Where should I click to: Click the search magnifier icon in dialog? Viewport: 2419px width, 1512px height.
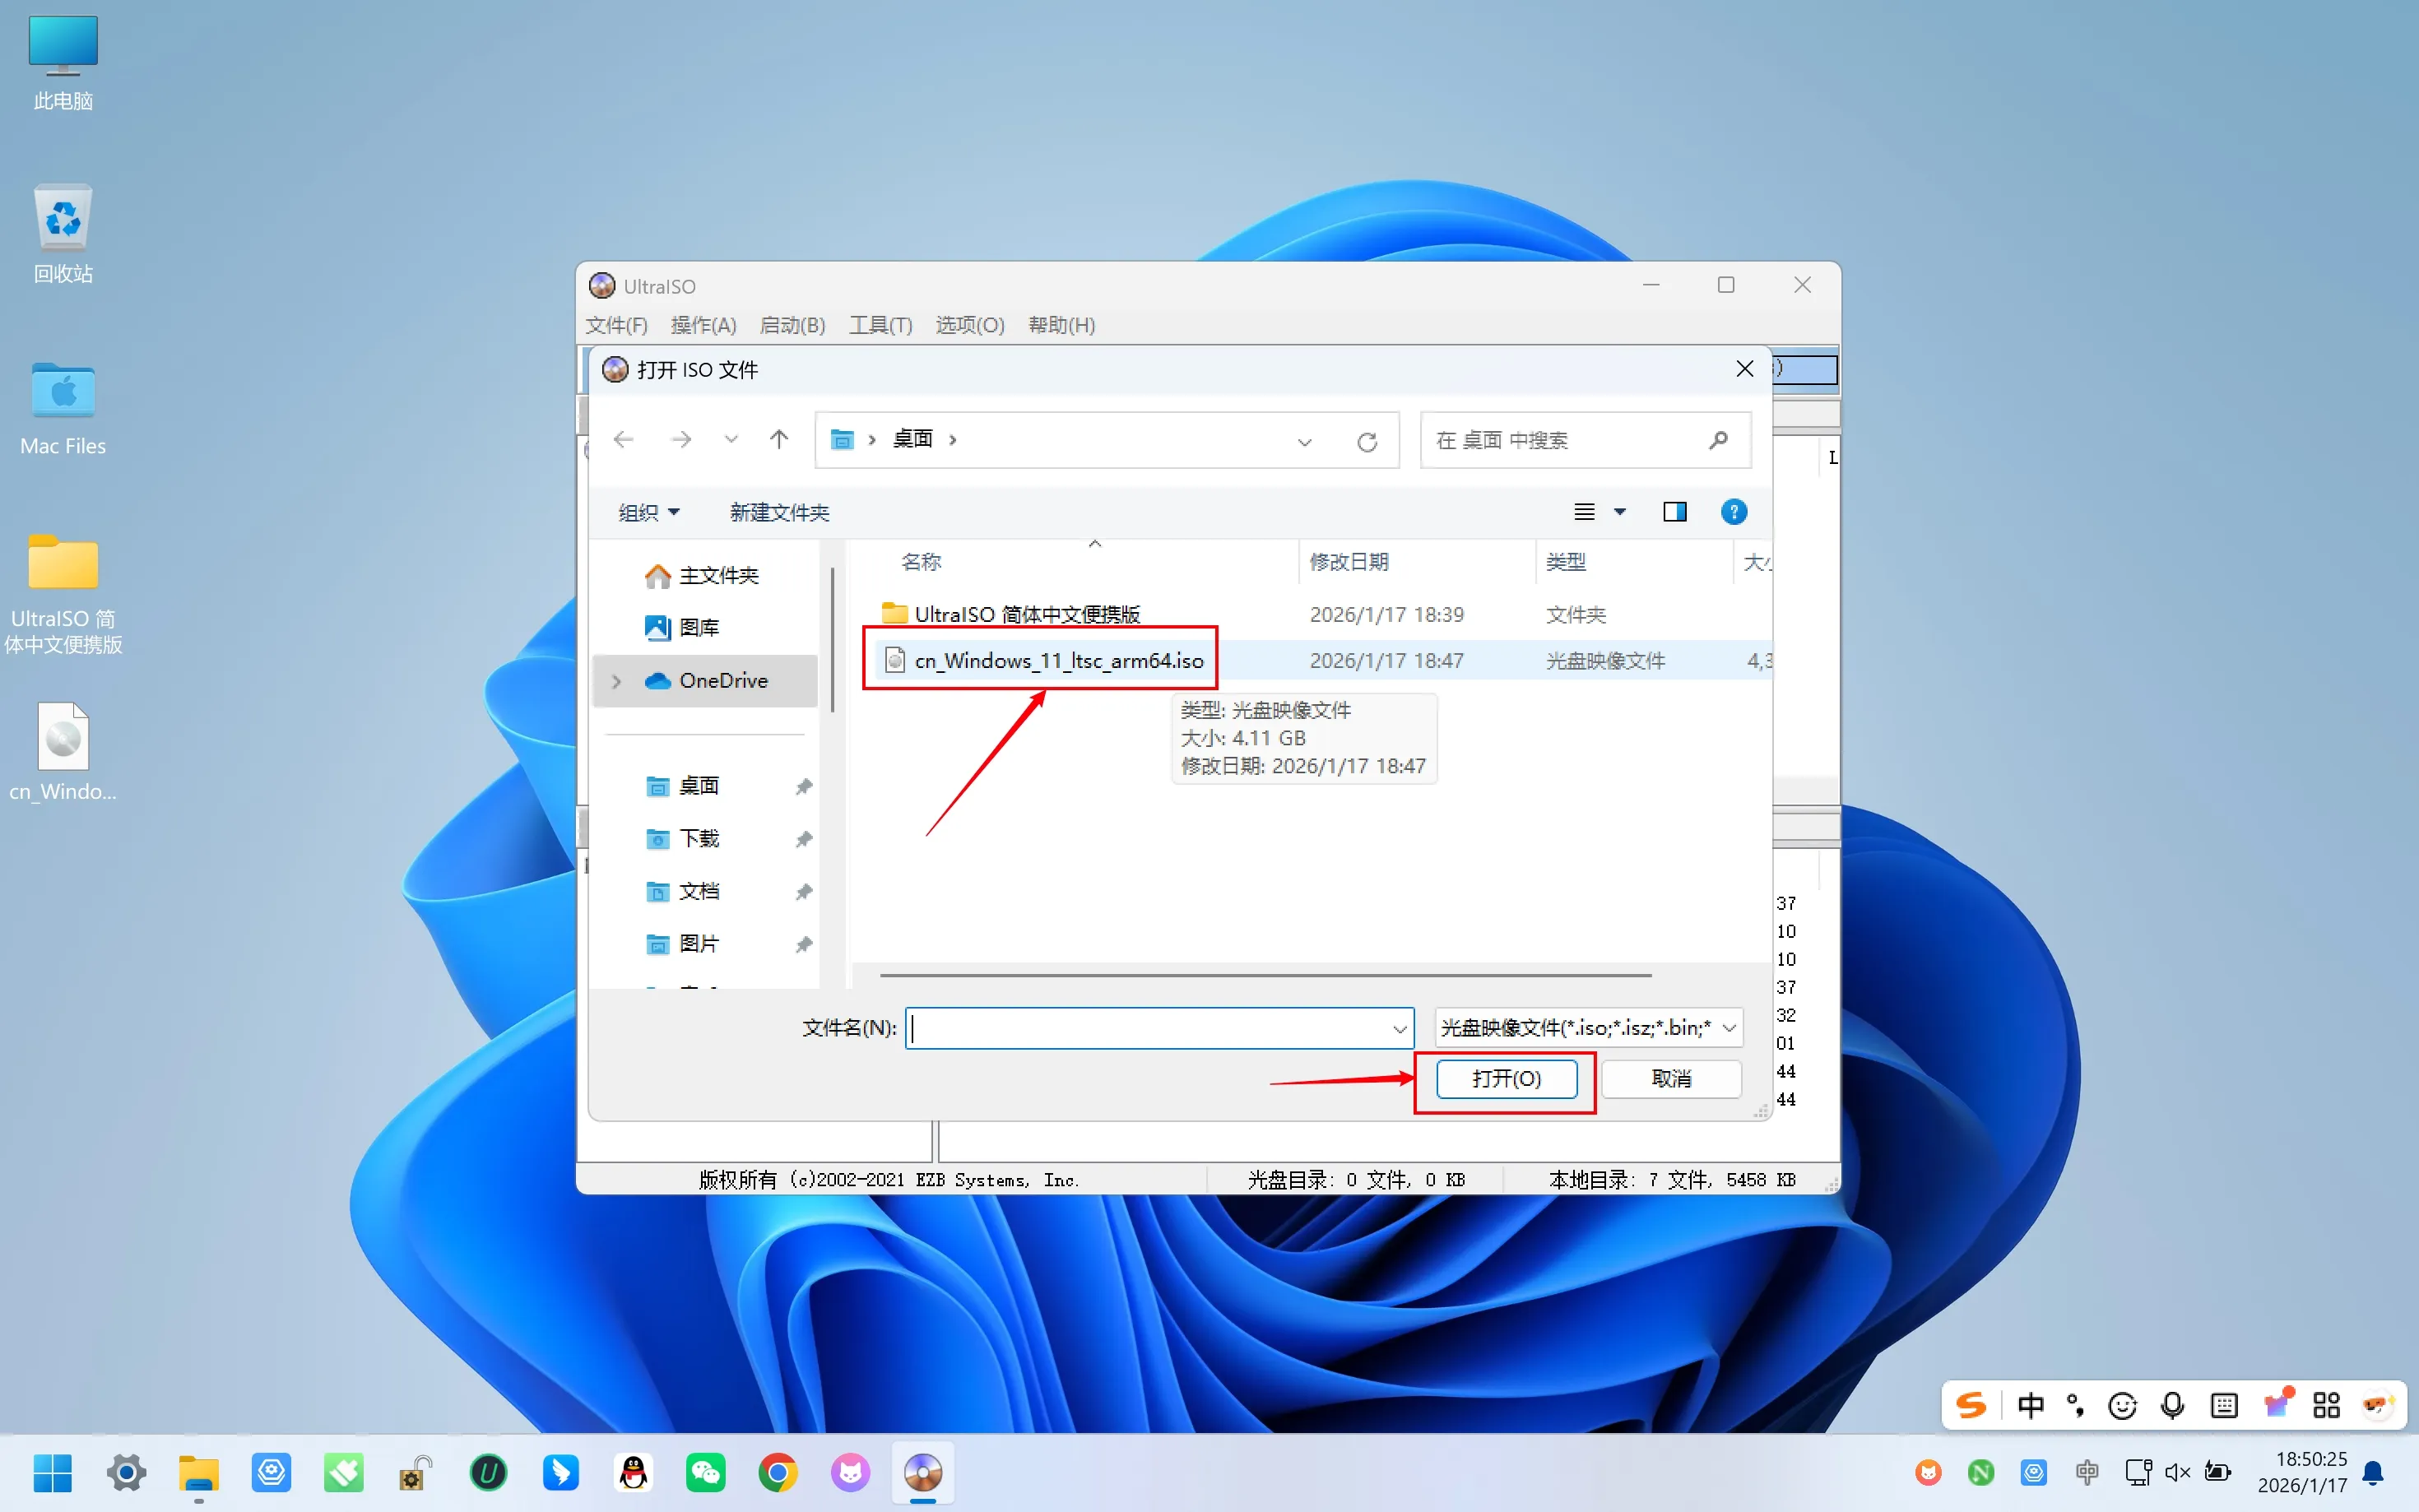(x=1718, y=440)
